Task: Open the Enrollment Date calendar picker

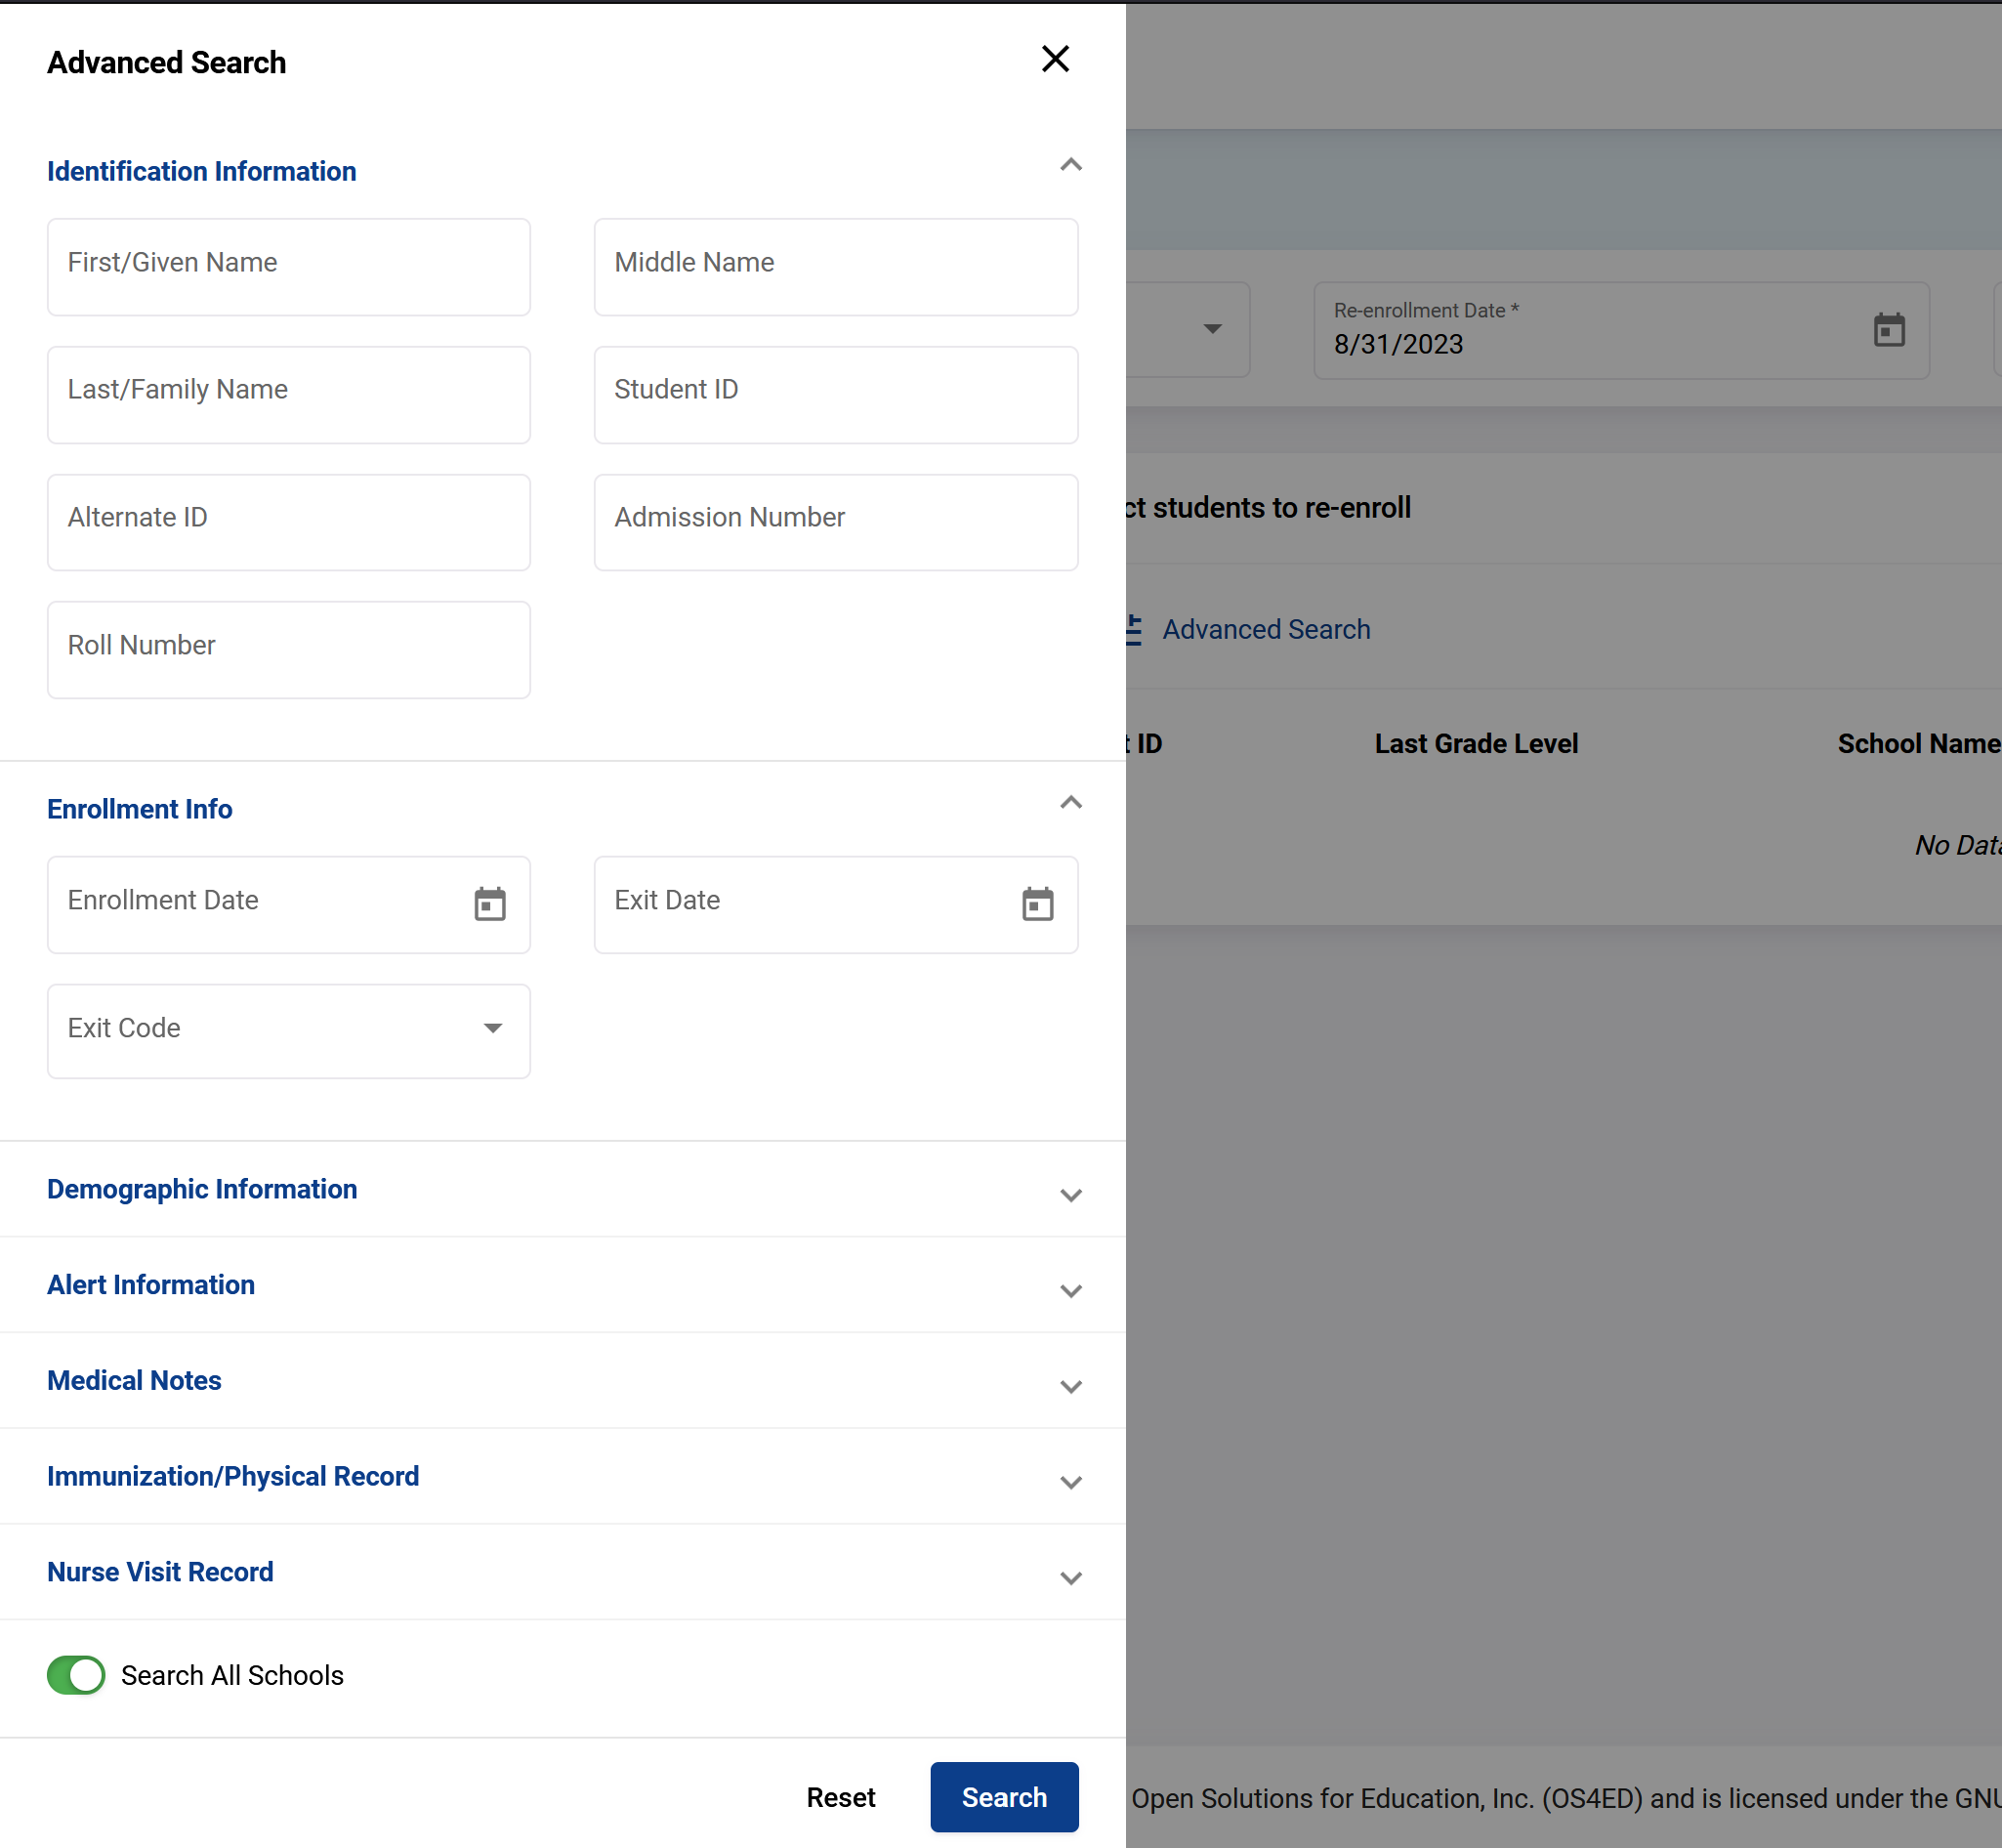Action: [x=489, y=904]
